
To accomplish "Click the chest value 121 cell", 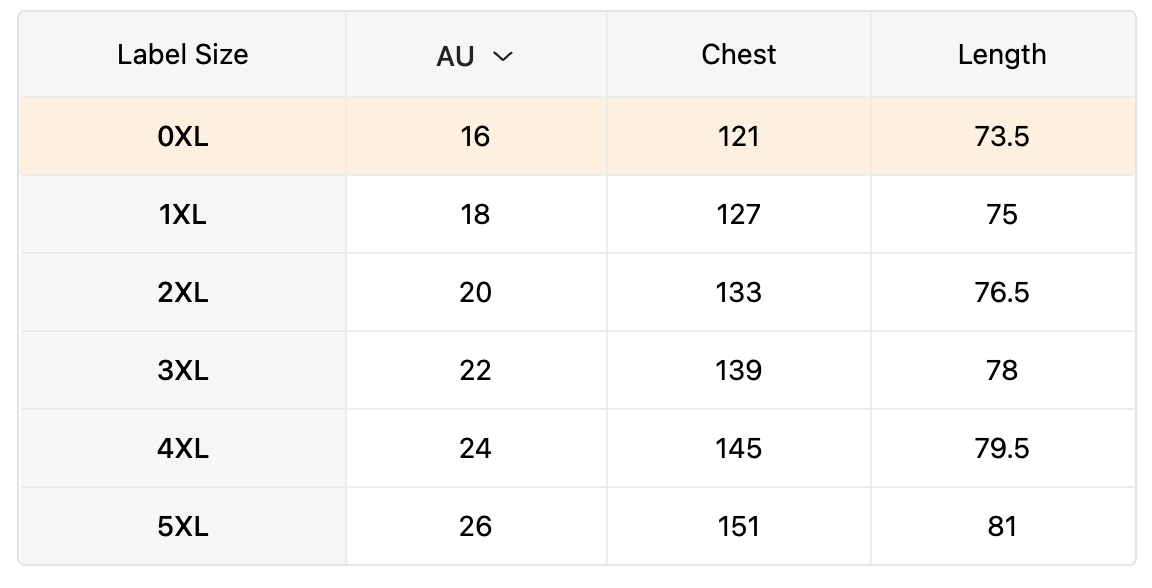I will pos(738,137).
